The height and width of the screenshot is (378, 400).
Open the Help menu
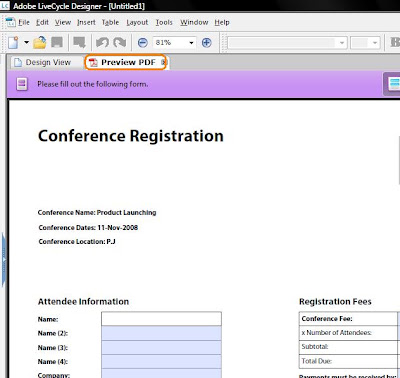(x=222, y=22)
